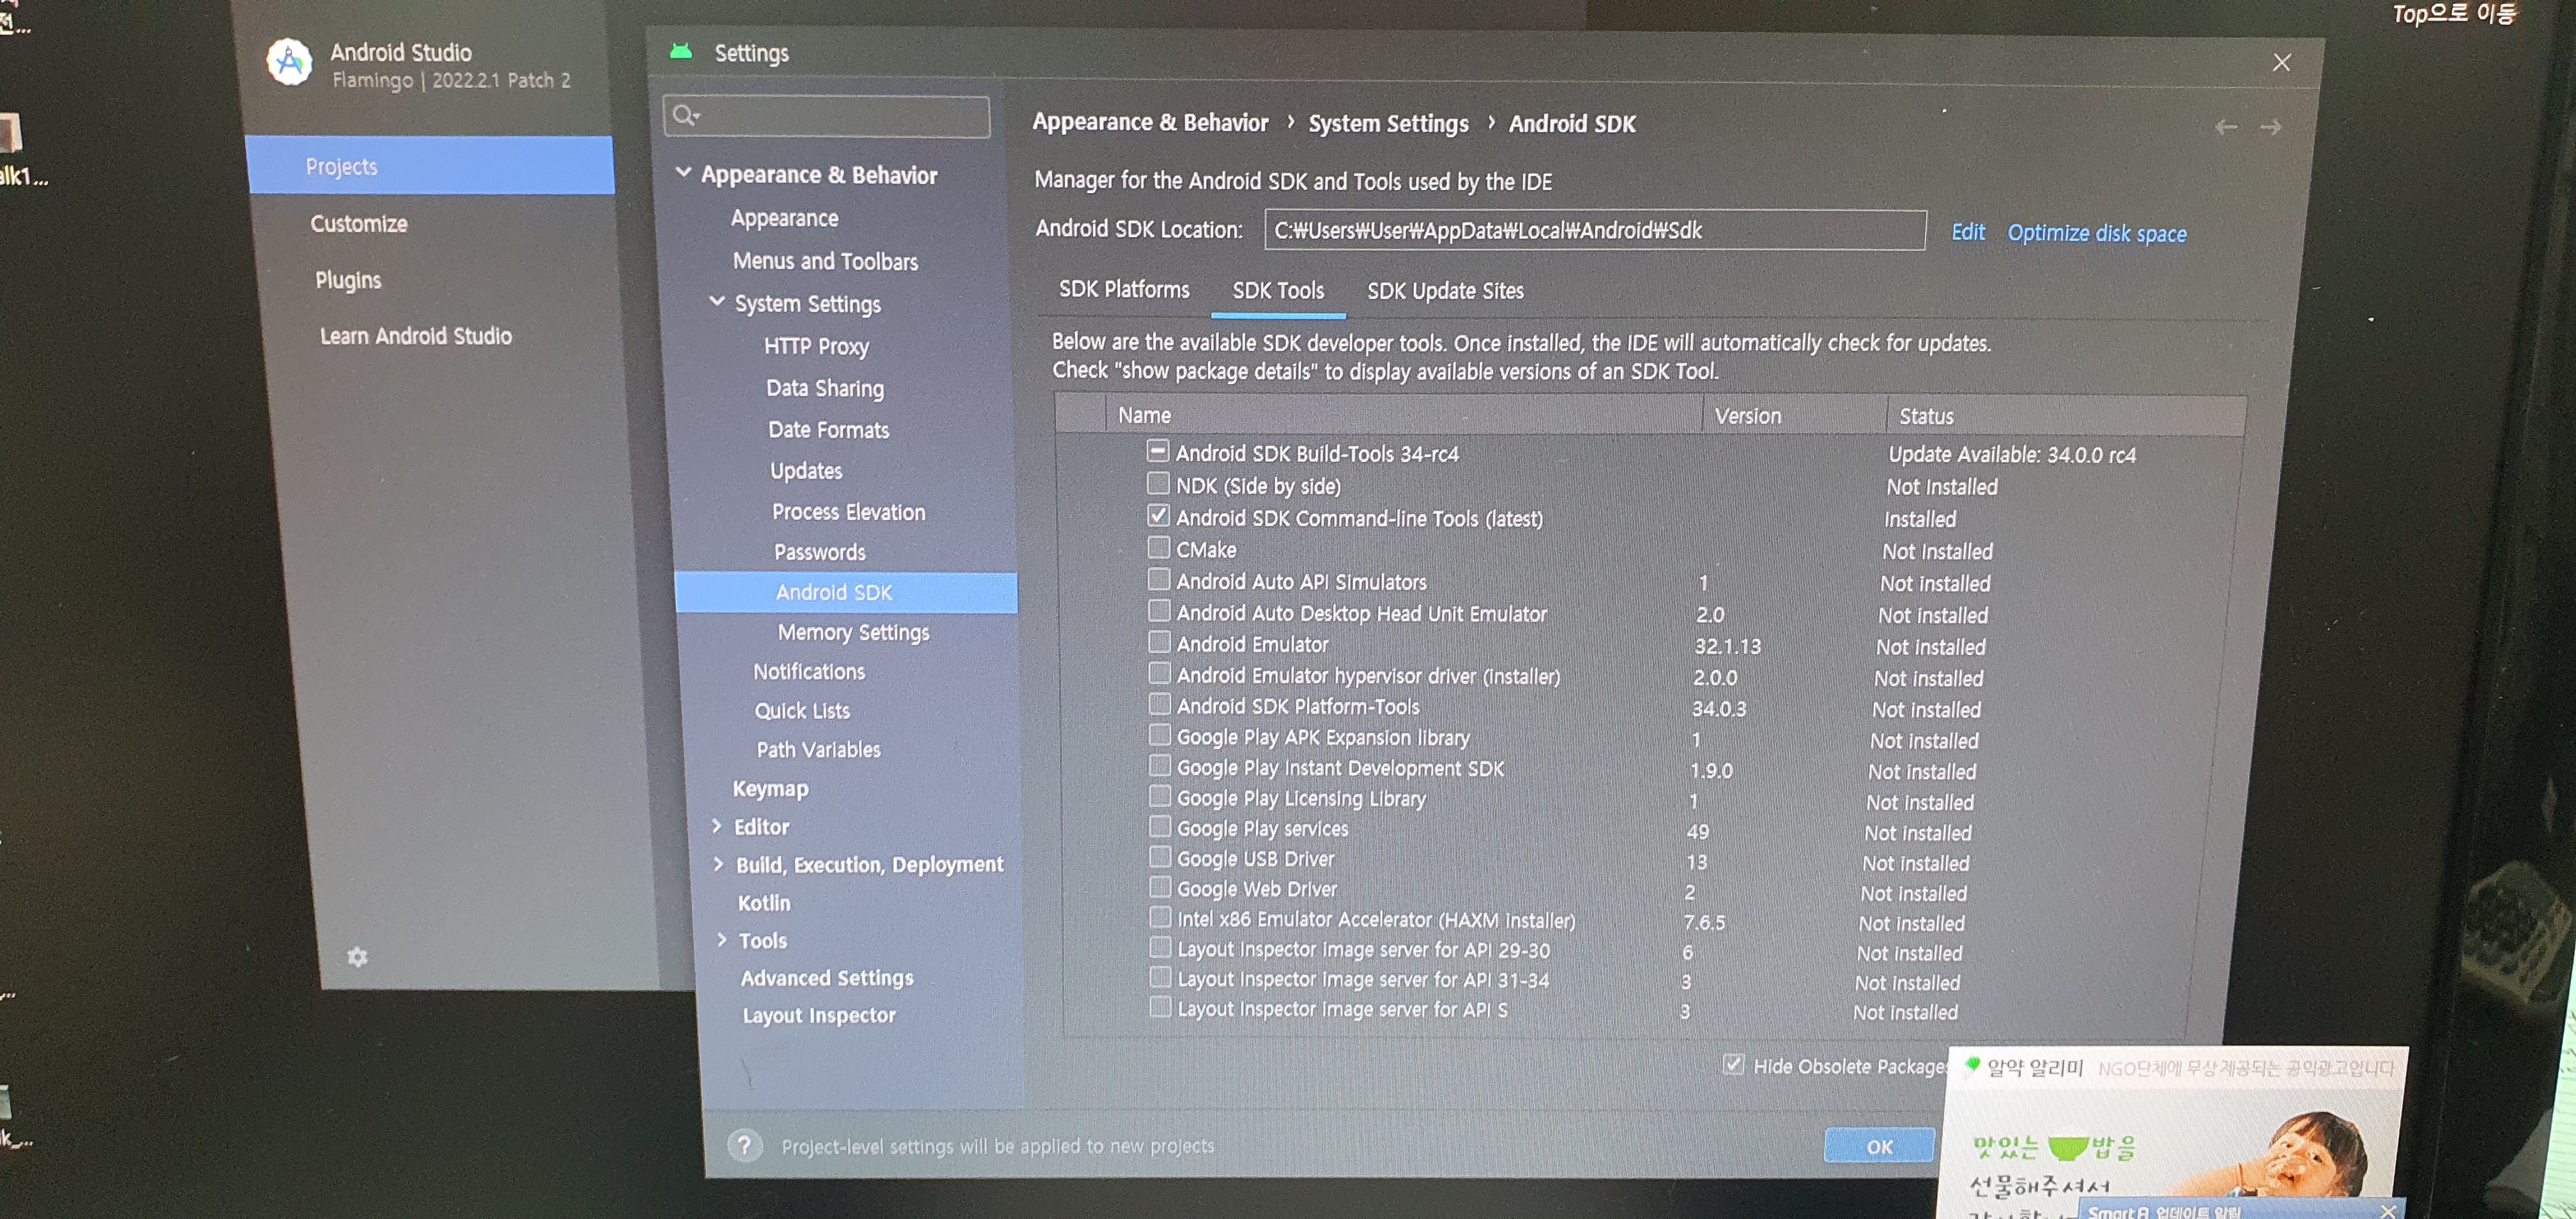Check Intel x86 Emulator Accelerator HAXM box
Screen dimensions: 2576x1219
pyautogui.click(x=1160, y=917)
